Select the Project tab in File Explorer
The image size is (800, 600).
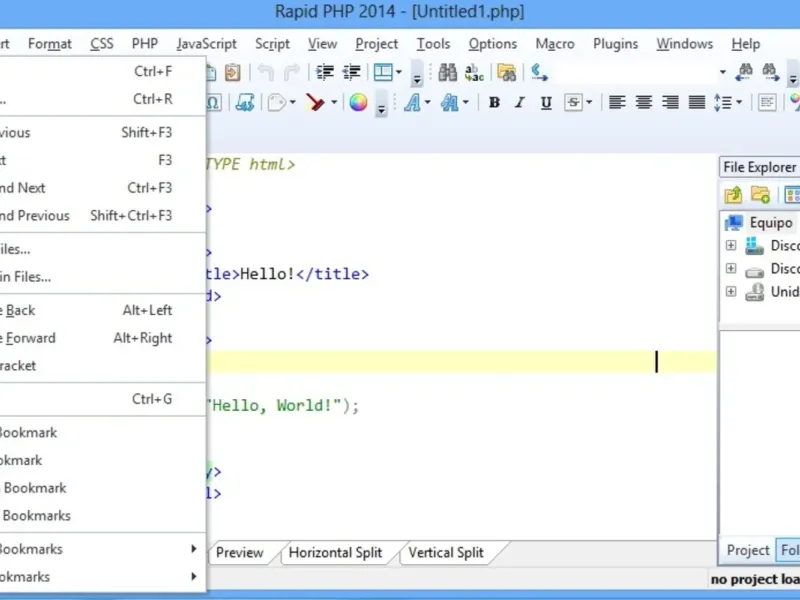748,551
